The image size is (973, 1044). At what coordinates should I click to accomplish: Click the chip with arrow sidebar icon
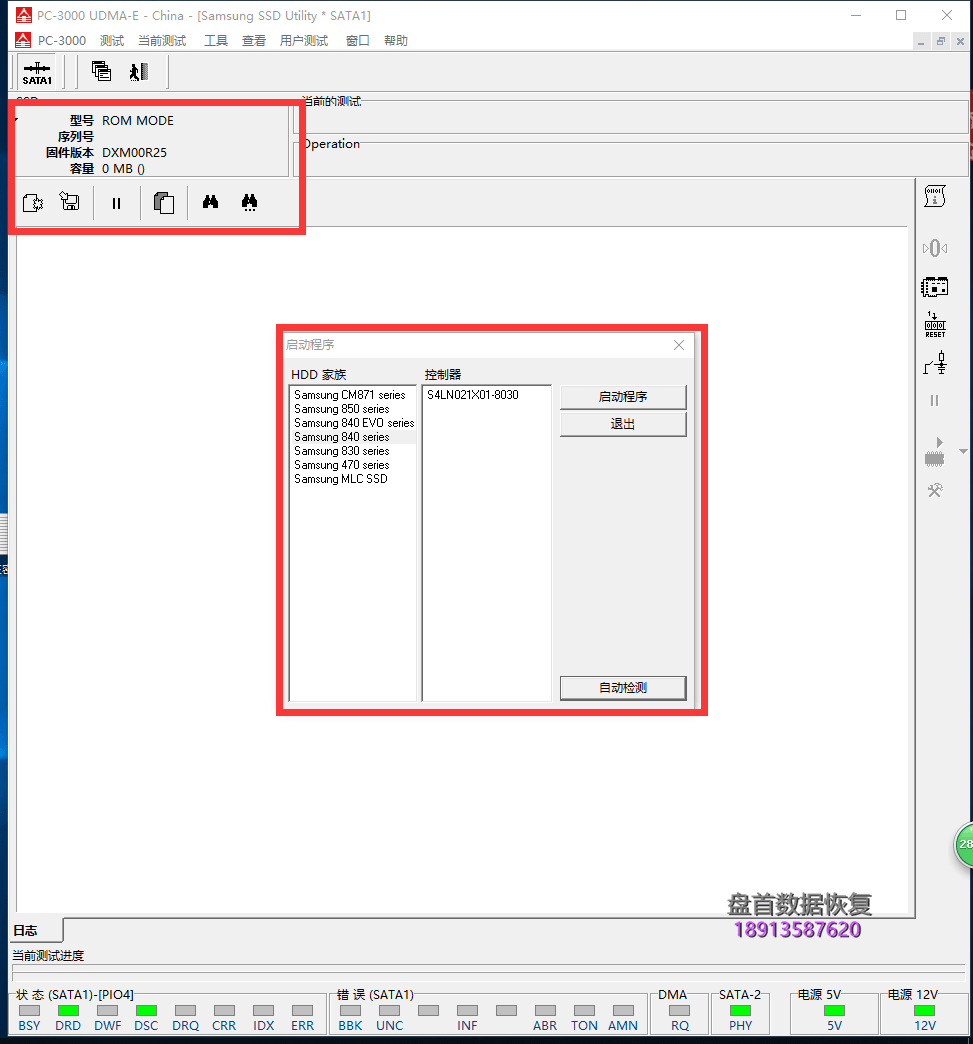click(x=934, y=452)
